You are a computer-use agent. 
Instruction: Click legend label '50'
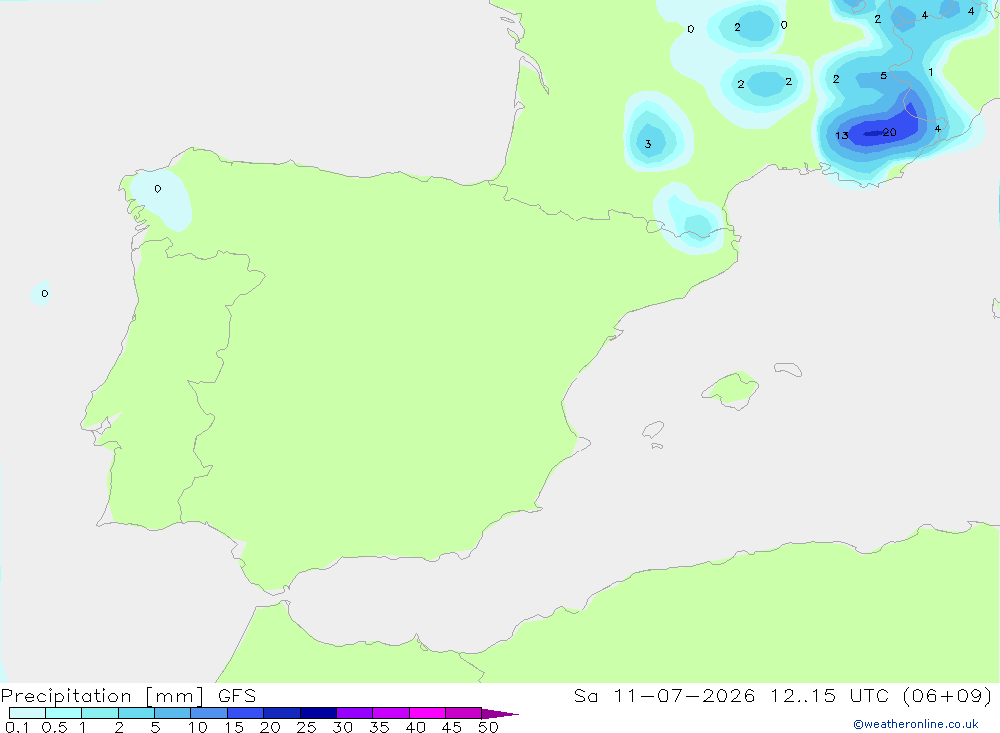pos(489,727)
